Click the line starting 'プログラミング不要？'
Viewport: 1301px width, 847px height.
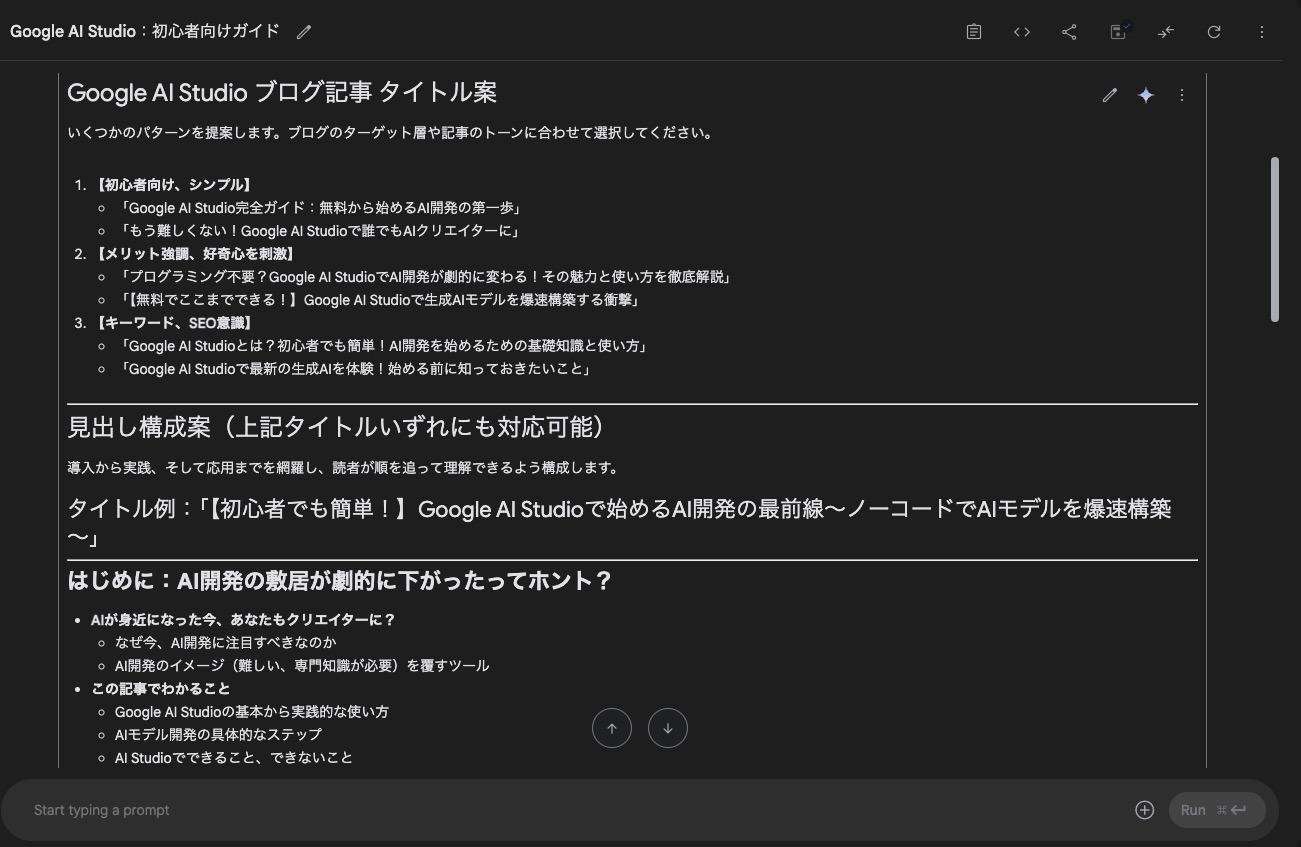[425, 277]
